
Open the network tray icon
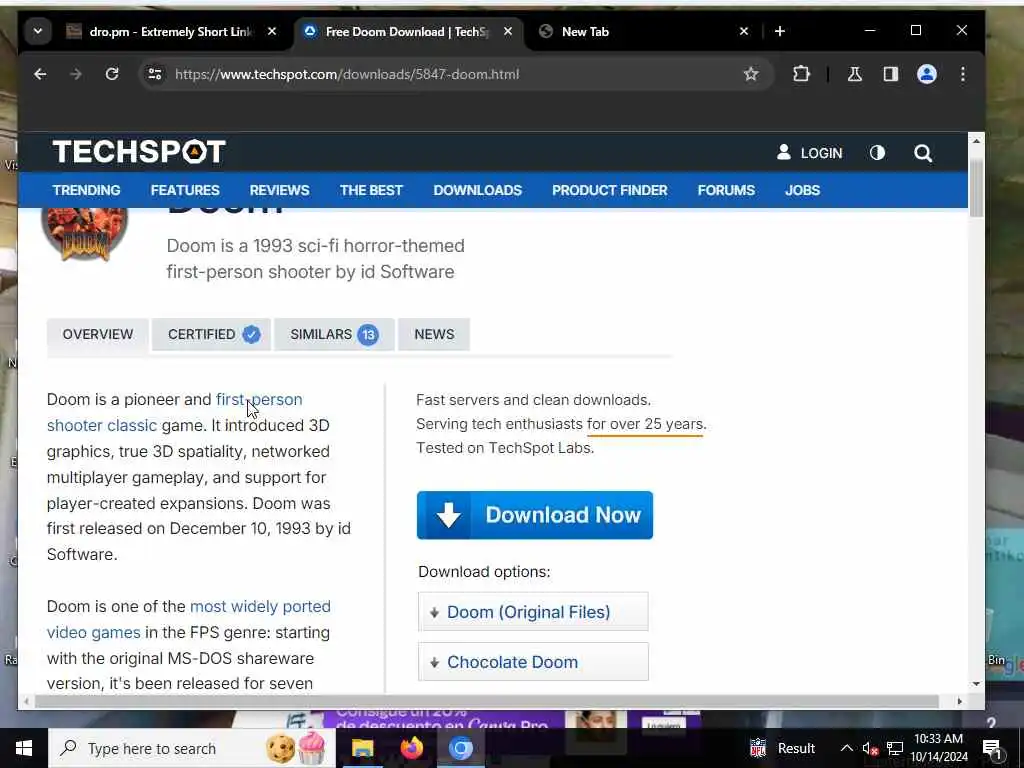(895, 748)
